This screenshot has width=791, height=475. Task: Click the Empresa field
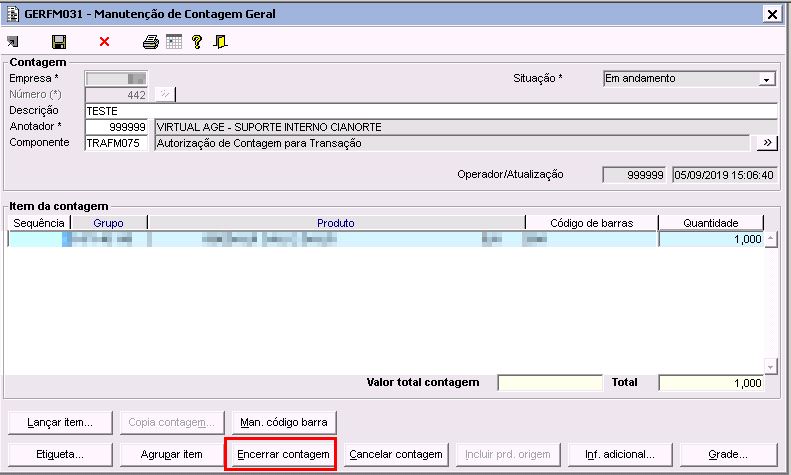[117, 79]
